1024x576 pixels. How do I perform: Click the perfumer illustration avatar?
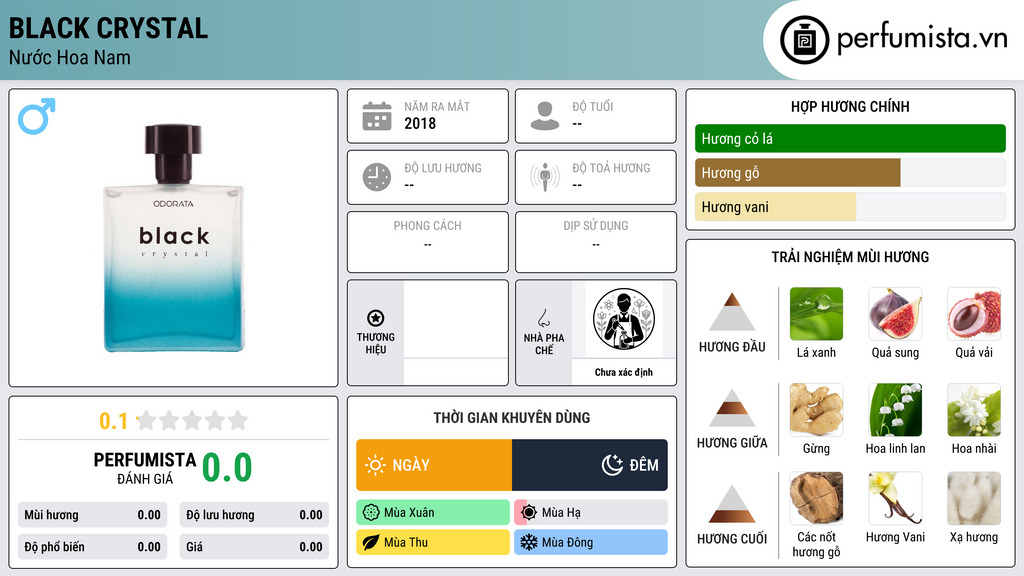point(624,319)
